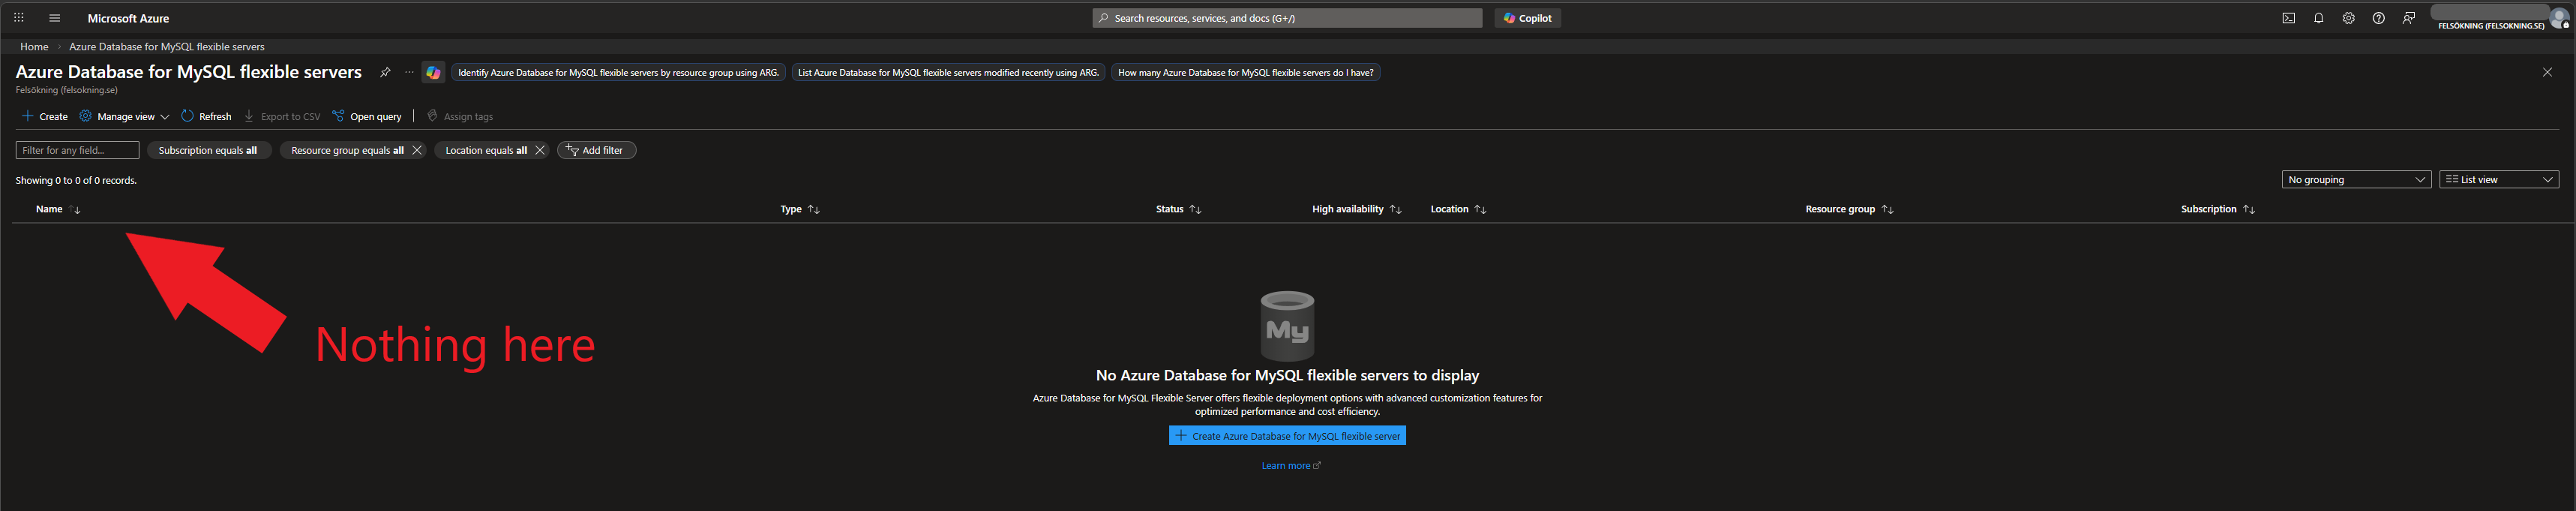Image resolution: width=2576 pixels, height=511 pixels.
Task: Go to the Home breadcrumb
Action: [x=34, y=47]
